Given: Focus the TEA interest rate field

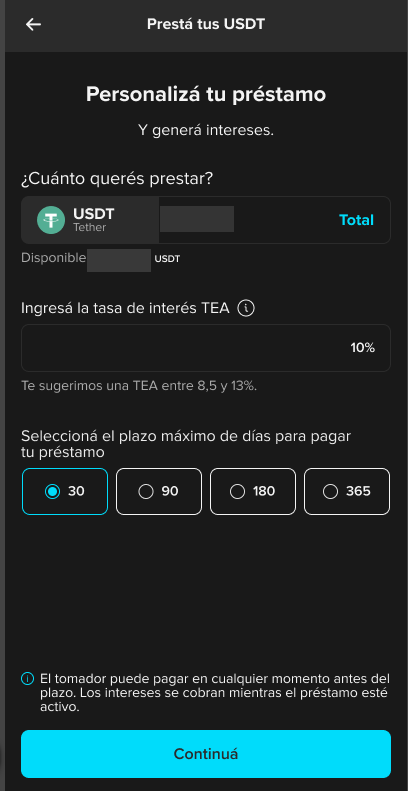Looking at the screenshot, I should 206,348.
